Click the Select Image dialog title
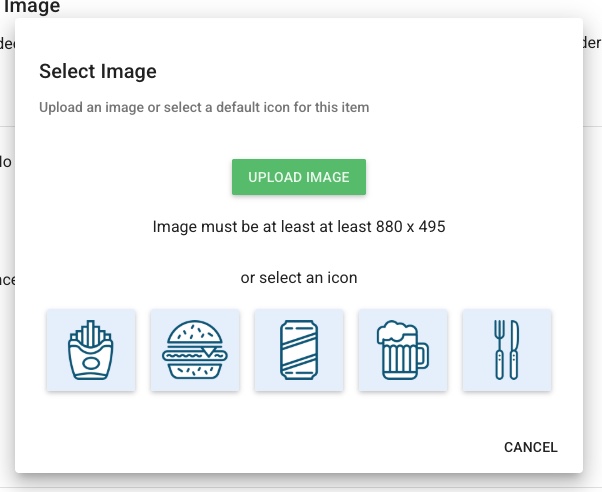This screenshot has height=492, width=602. [98, 71]
